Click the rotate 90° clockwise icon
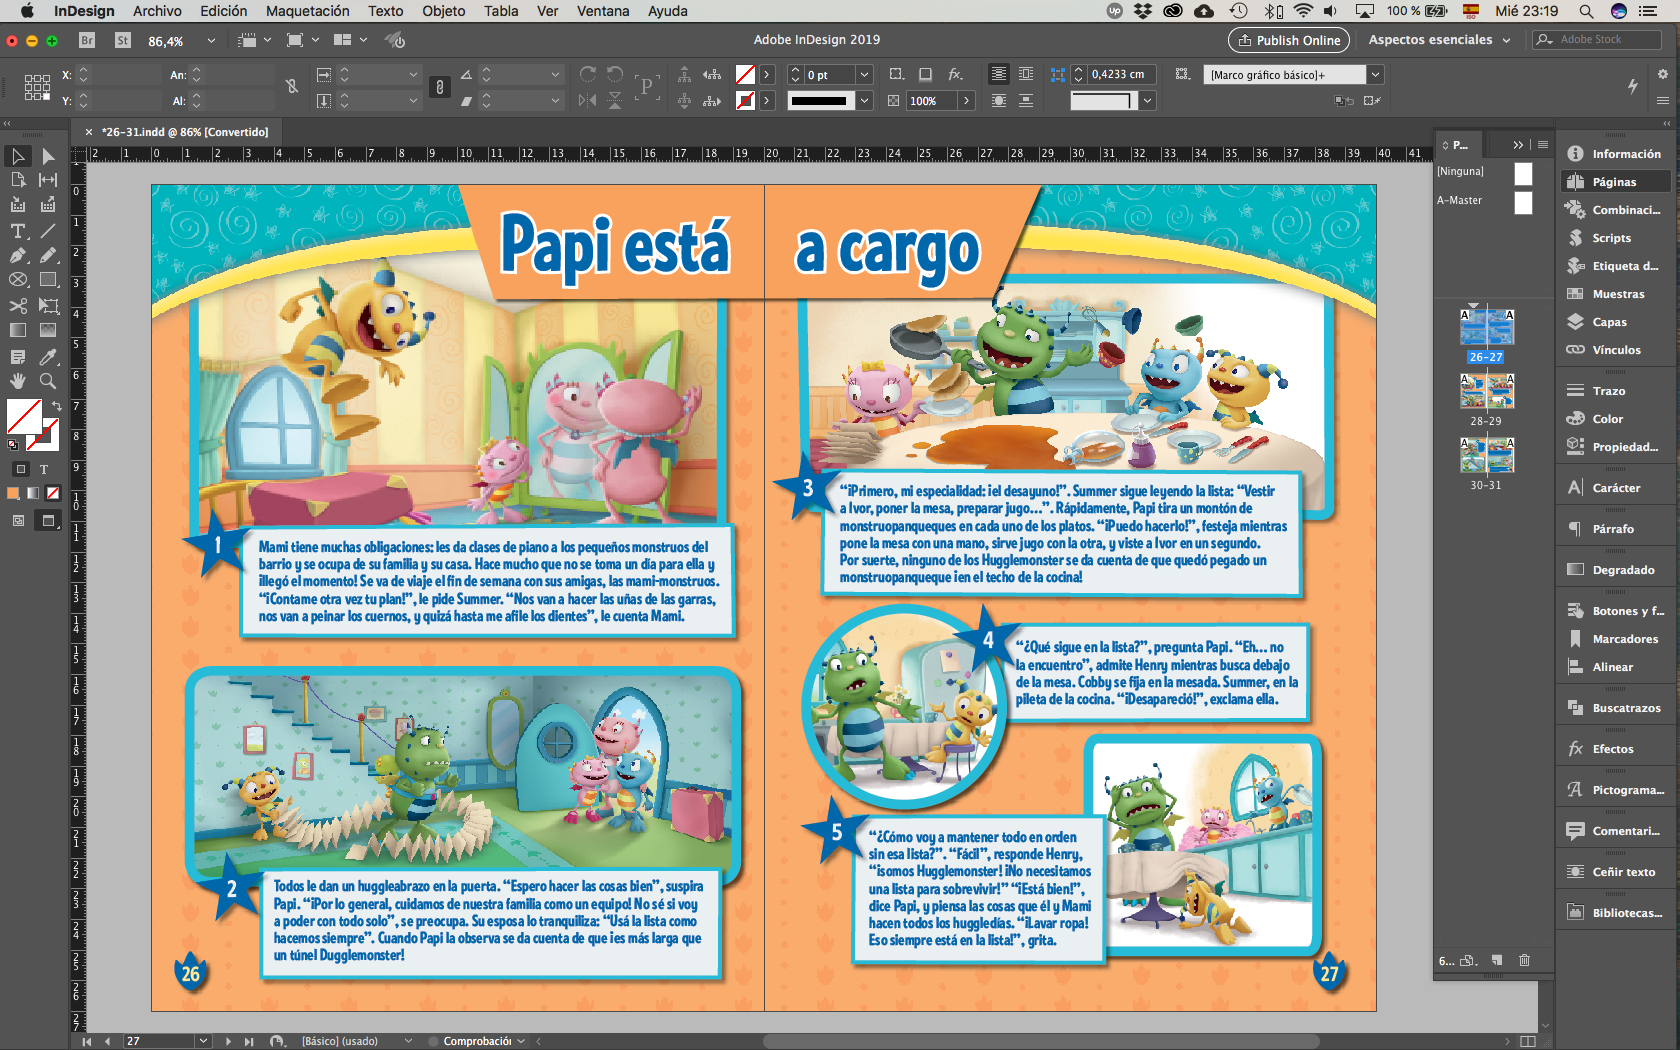Image resolution: width=1680 pixels, height=1050 pixels. pyautogui.click(x=588, y=74)
